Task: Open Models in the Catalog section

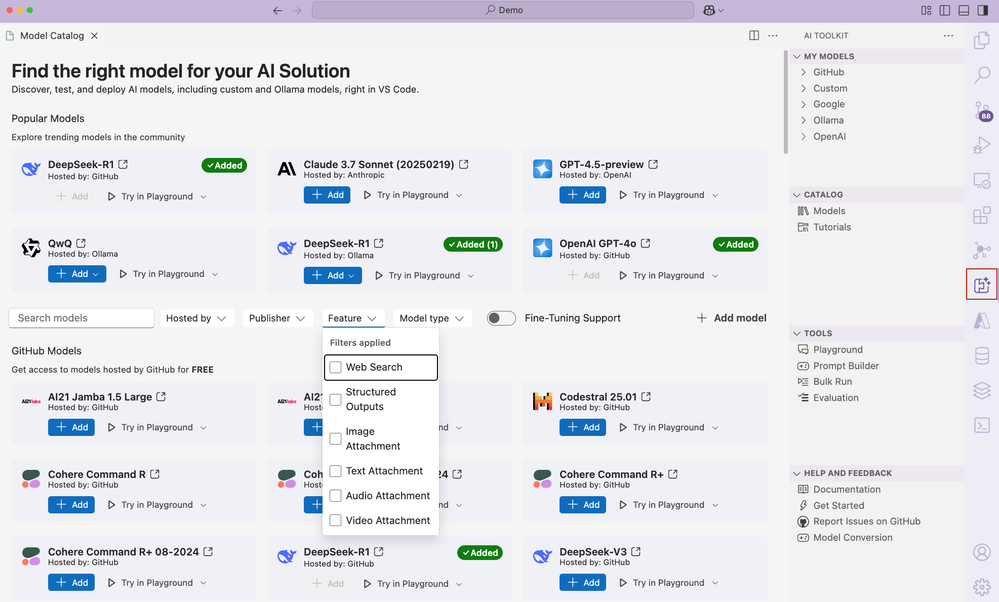Action: coord(829,211)
